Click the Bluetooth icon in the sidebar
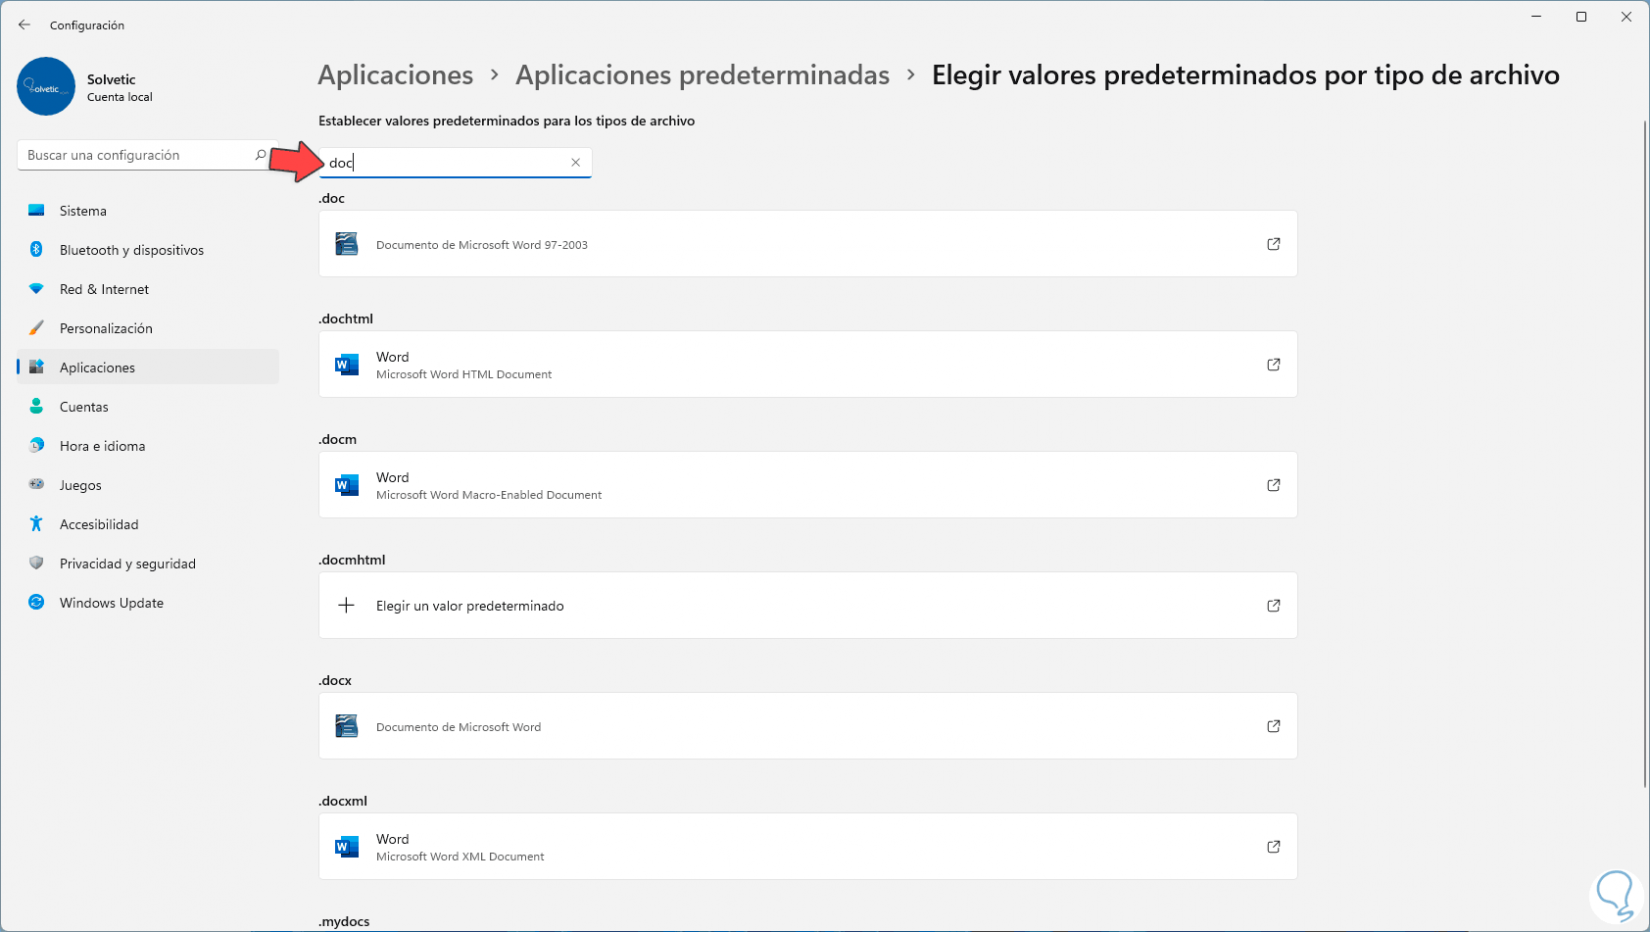 point(36,250)
